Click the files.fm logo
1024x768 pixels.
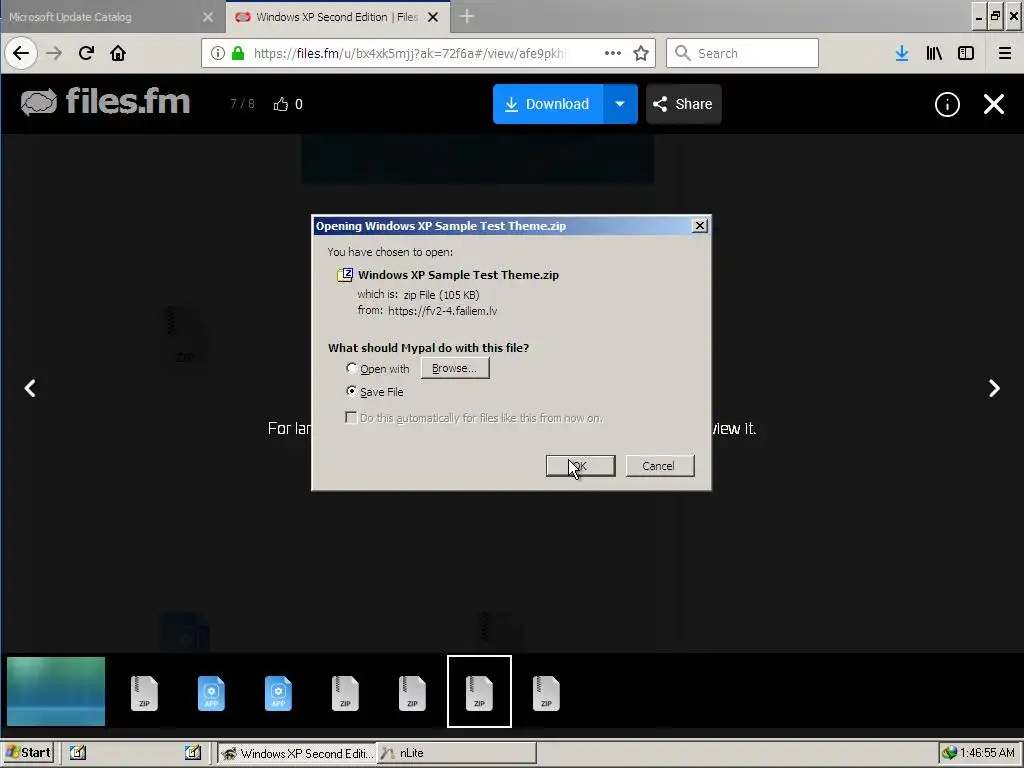pyautogui.click(x=105, y=103)
